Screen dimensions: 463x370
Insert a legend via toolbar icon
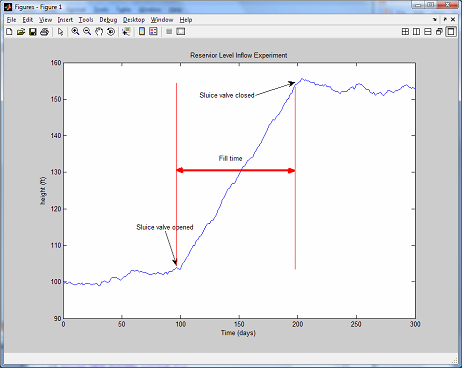pos(153,32)
